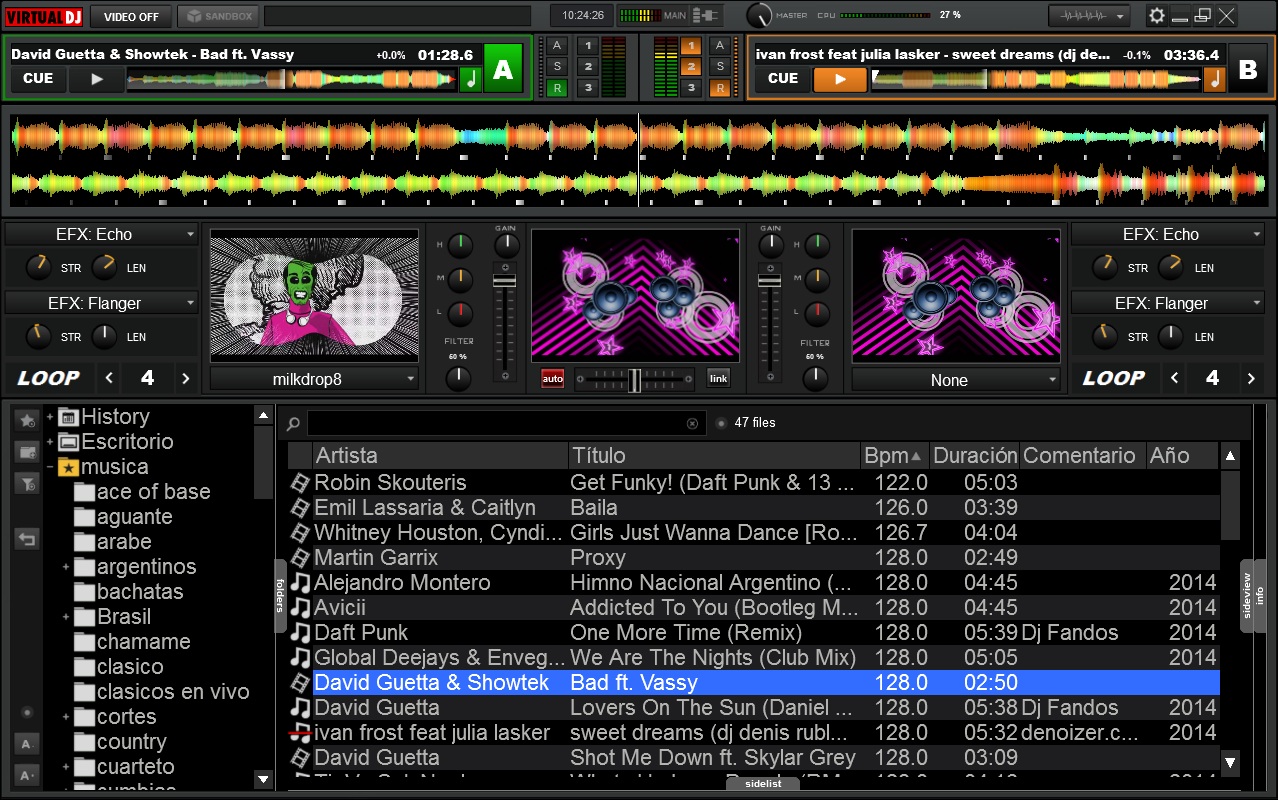Toggle right-side track 2 button
The height and width of the screenshot is (800, 1278).
691,67
